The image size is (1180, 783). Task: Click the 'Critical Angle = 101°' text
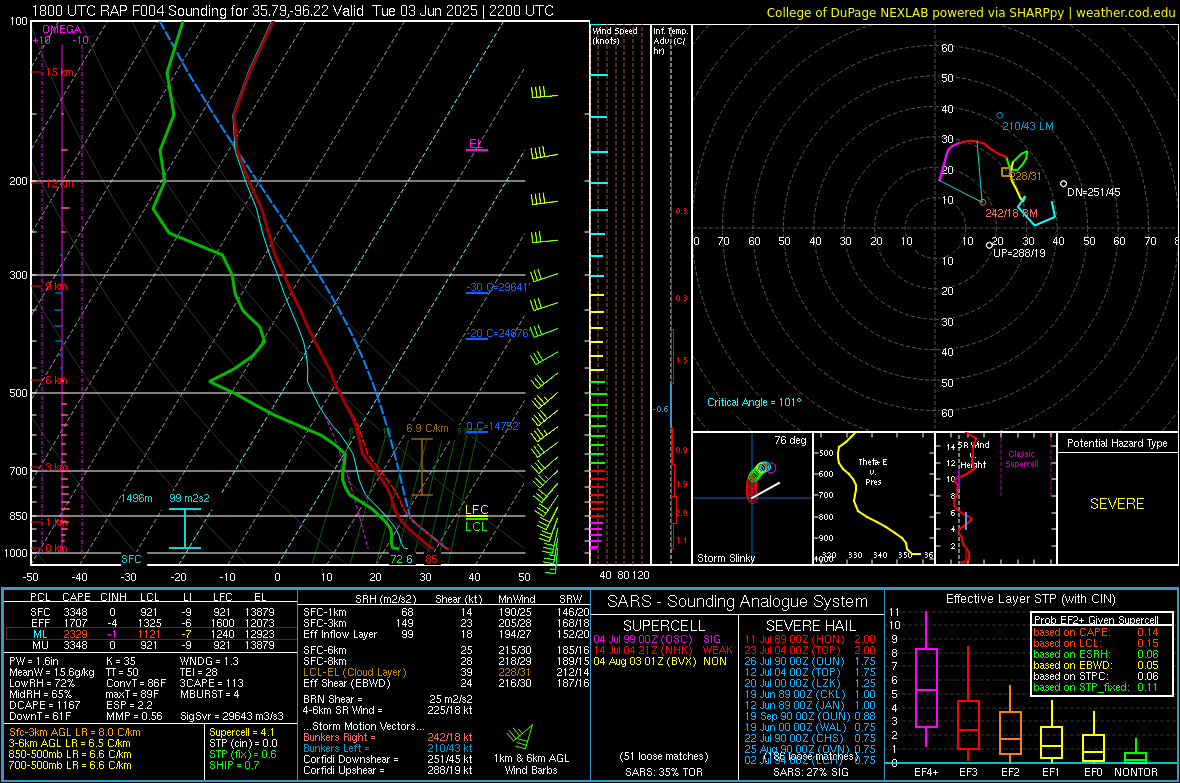tap(754, 402)
